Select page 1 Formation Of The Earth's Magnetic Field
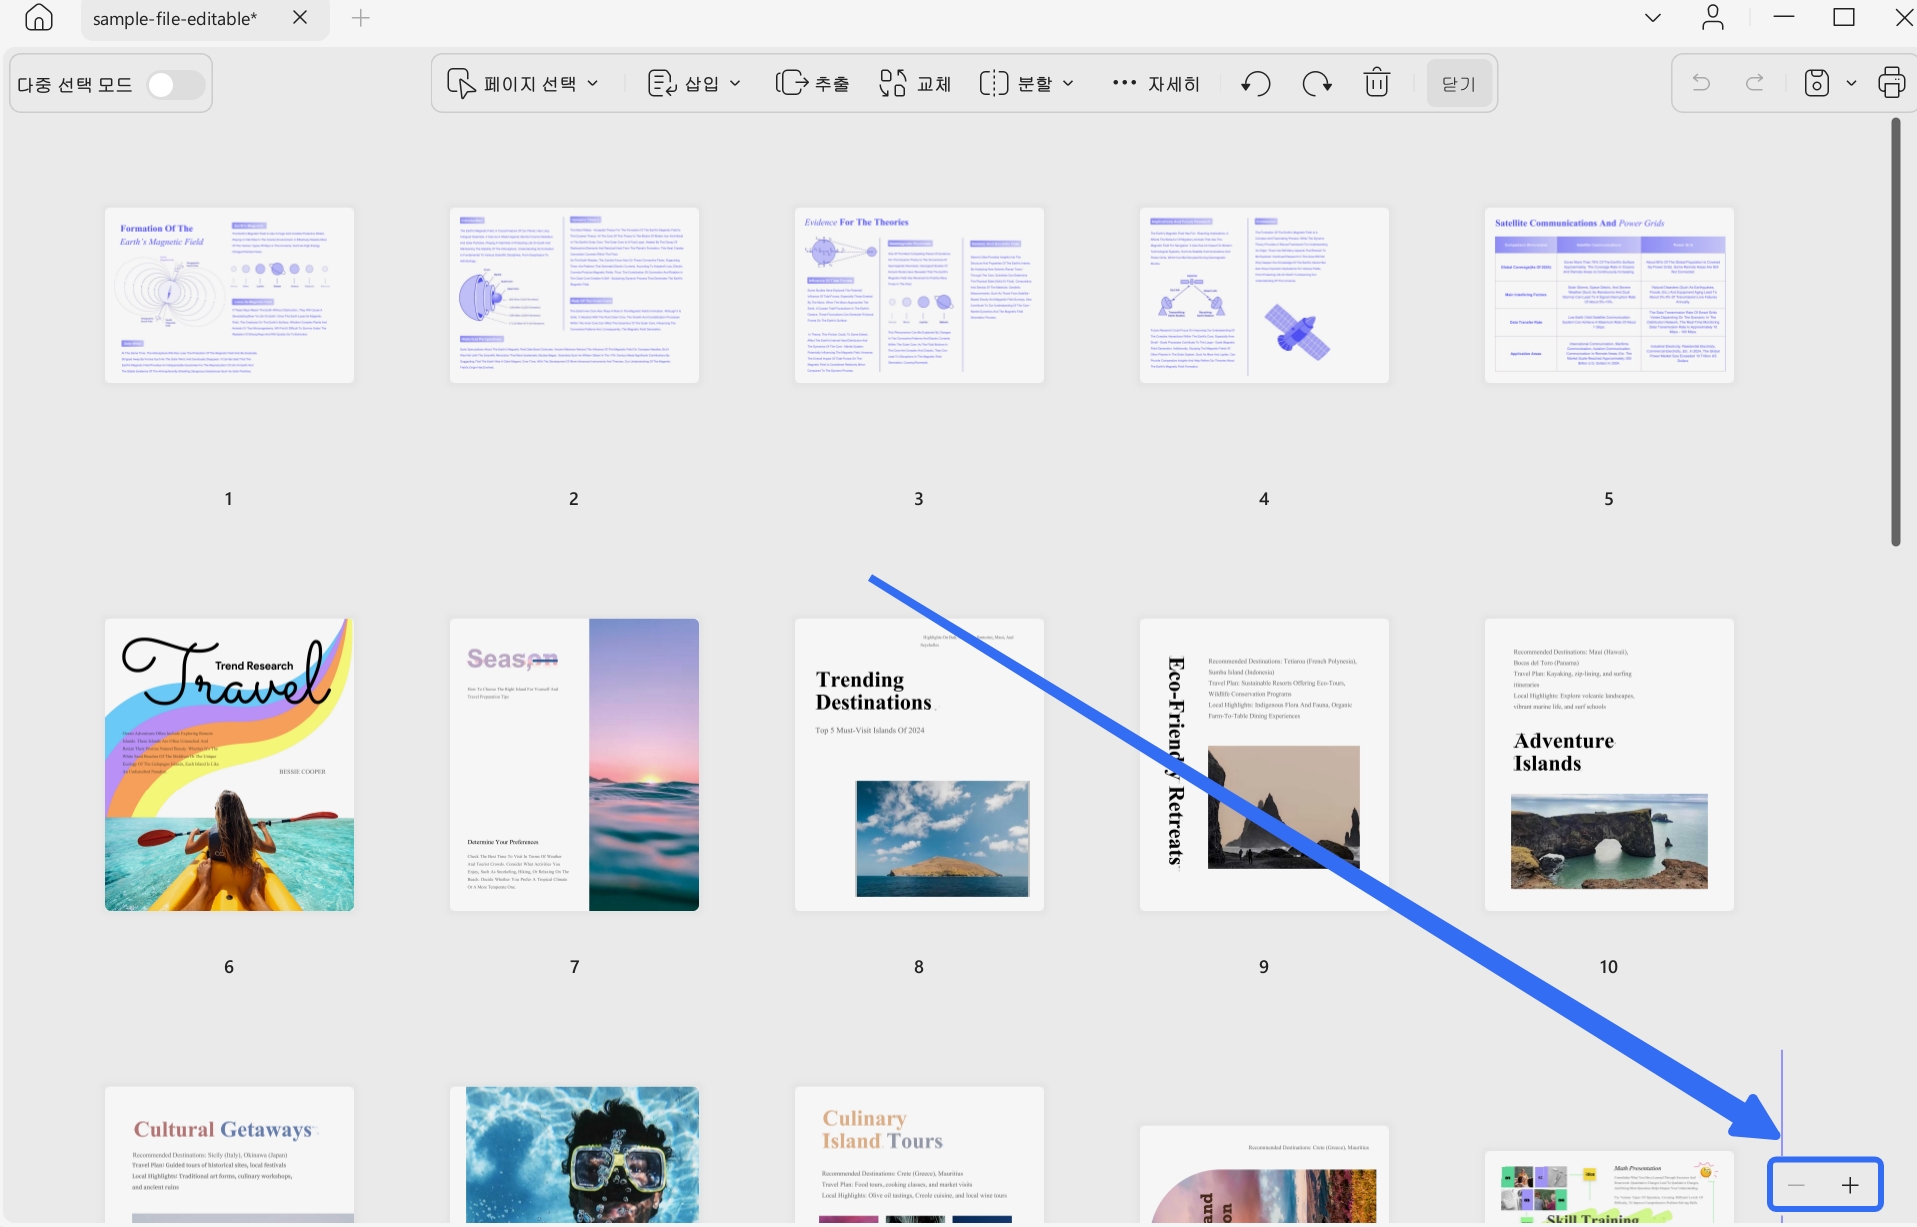The width and height of the screenshot is (1917, 1227). coord(229,295)
